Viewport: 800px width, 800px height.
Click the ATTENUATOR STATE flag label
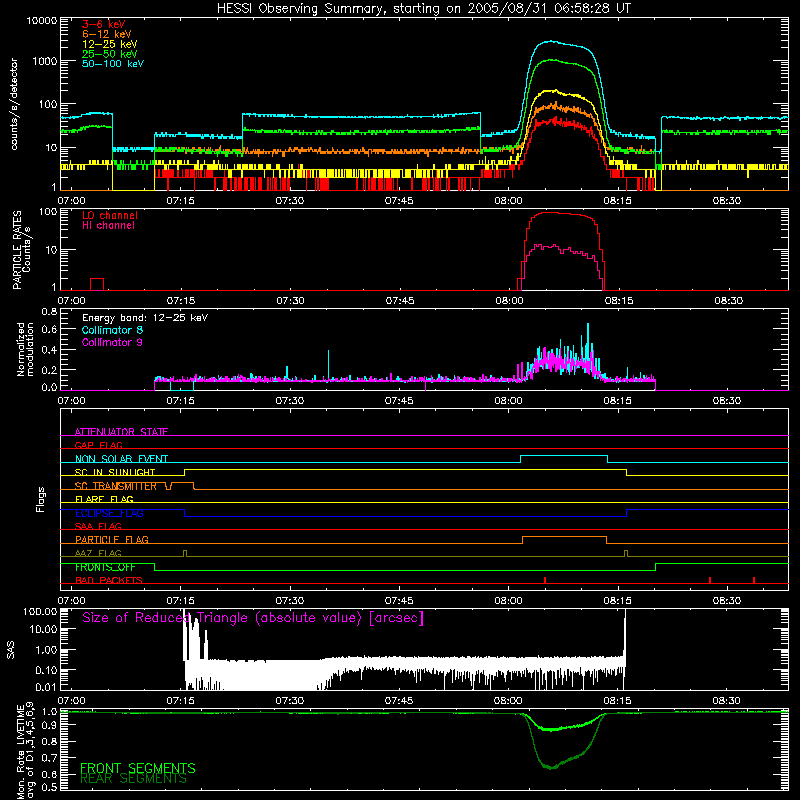tap(121, 432)
